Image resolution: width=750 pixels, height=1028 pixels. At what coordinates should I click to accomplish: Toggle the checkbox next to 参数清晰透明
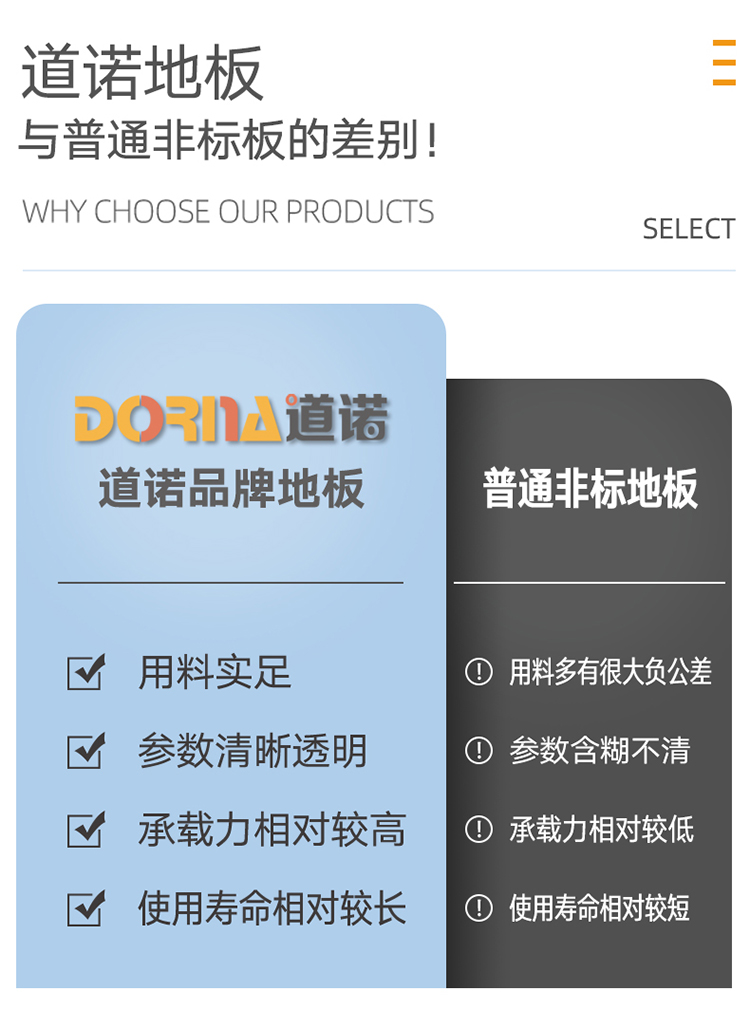pyautogui.click(x=86, y=751)
